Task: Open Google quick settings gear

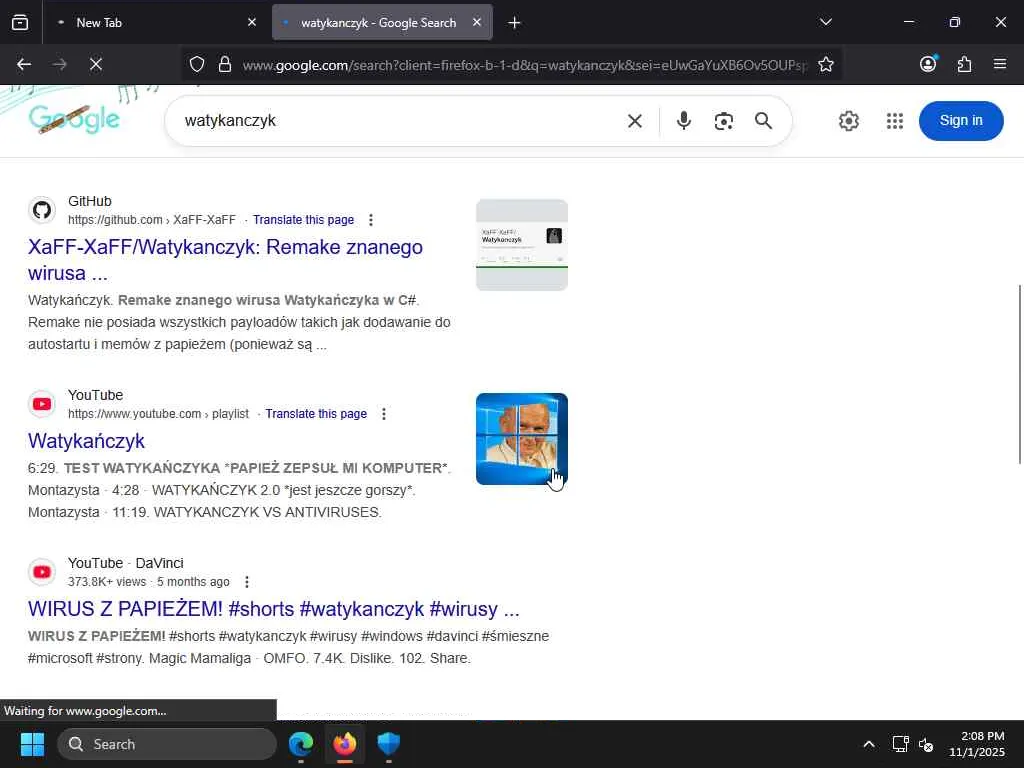Action: 848,121
